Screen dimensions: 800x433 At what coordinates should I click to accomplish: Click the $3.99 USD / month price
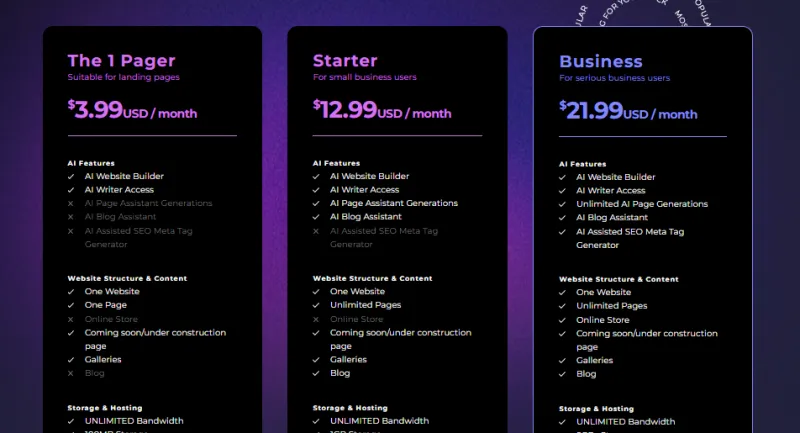point(132,110)
